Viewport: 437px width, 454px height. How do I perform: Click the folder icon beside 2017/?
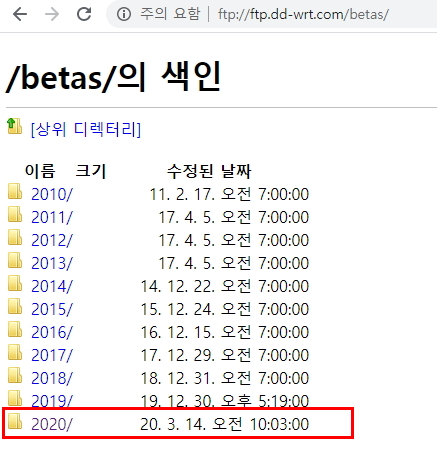15,352
